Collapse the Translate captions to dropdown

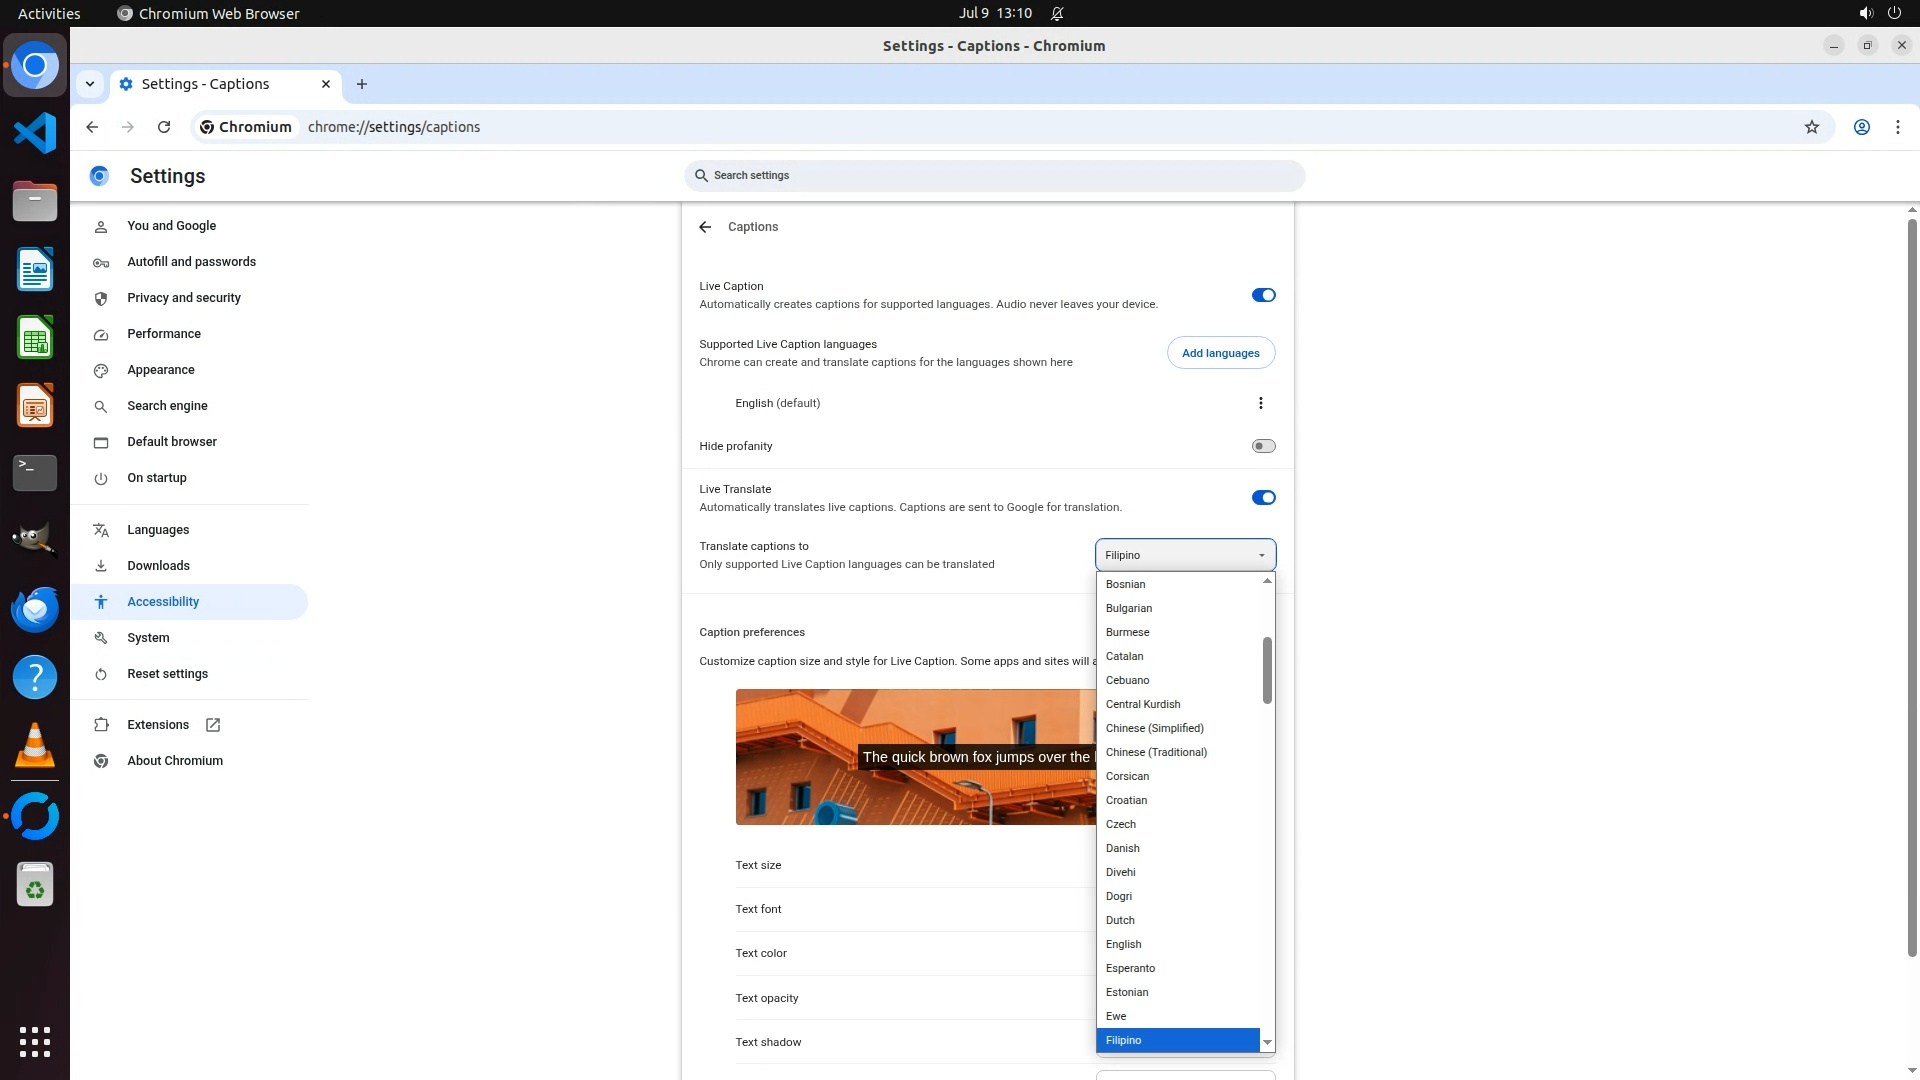(1185, 555)
